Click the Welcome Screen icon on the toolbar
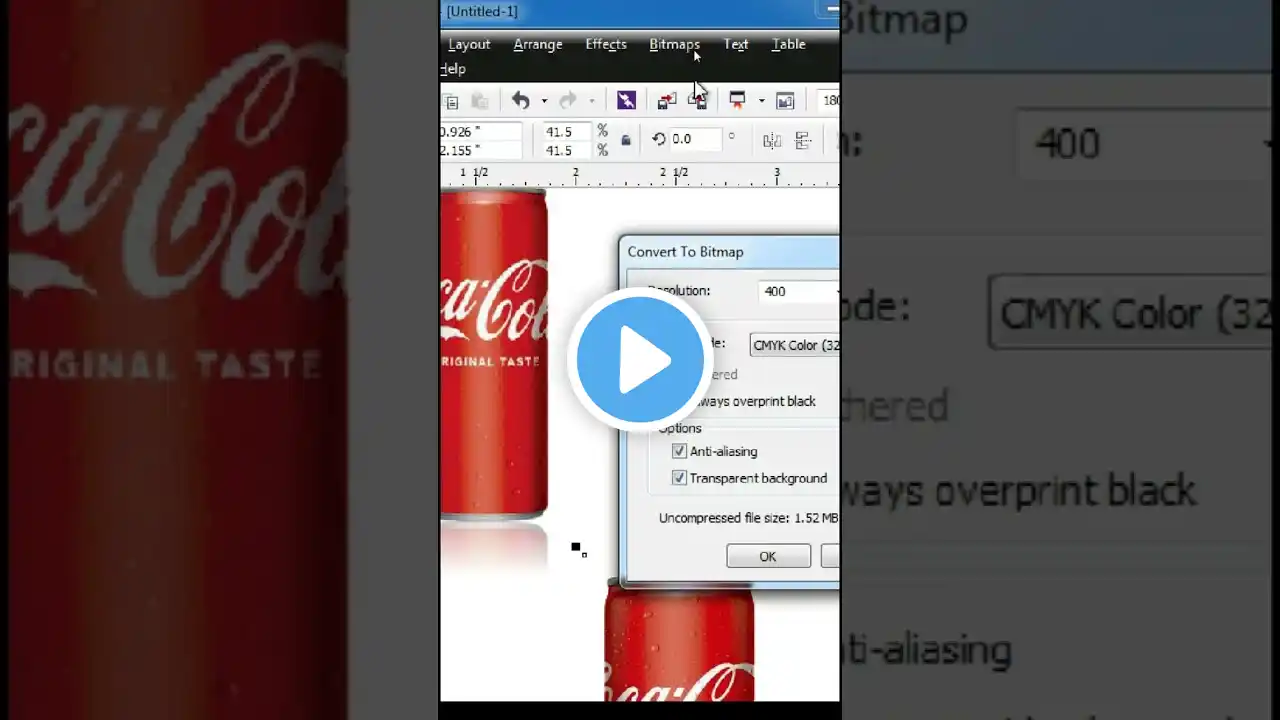Viewport: 1280px width, 720px height. coord(786,100)
